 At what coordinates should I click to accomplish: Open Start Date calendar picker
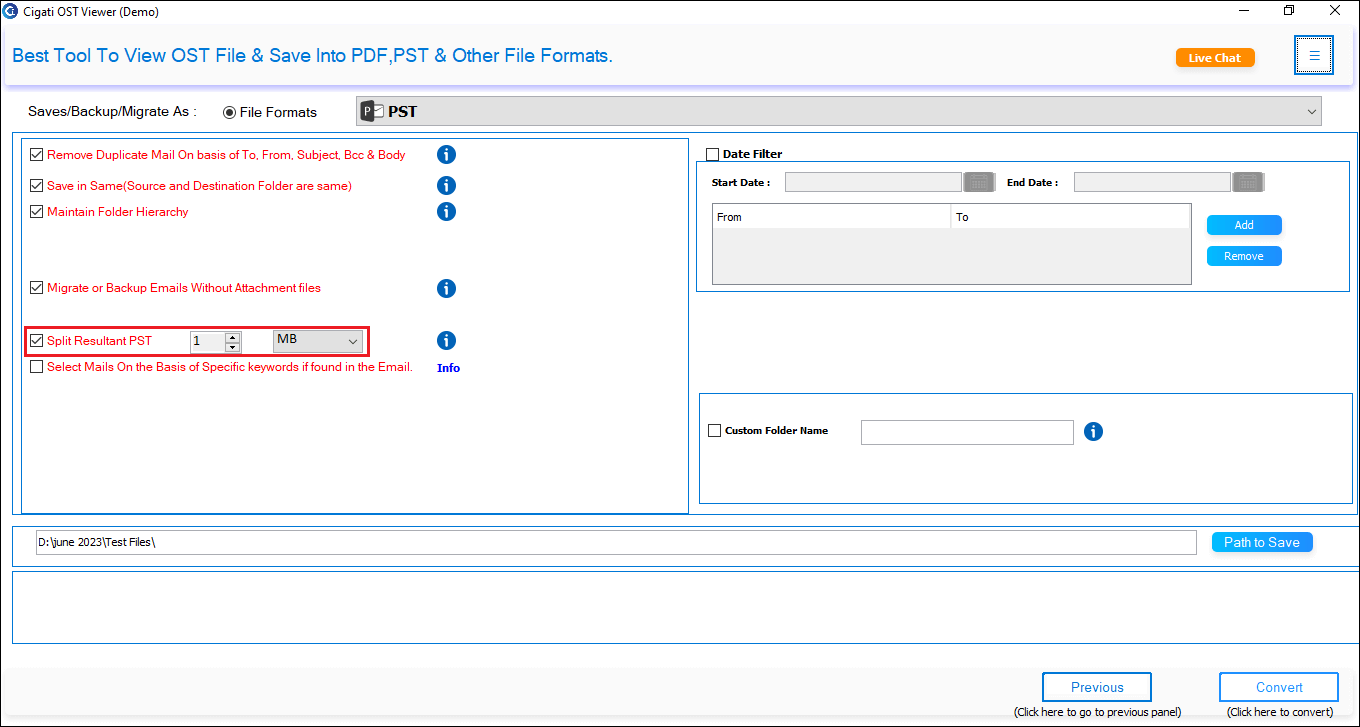[978, 182]
